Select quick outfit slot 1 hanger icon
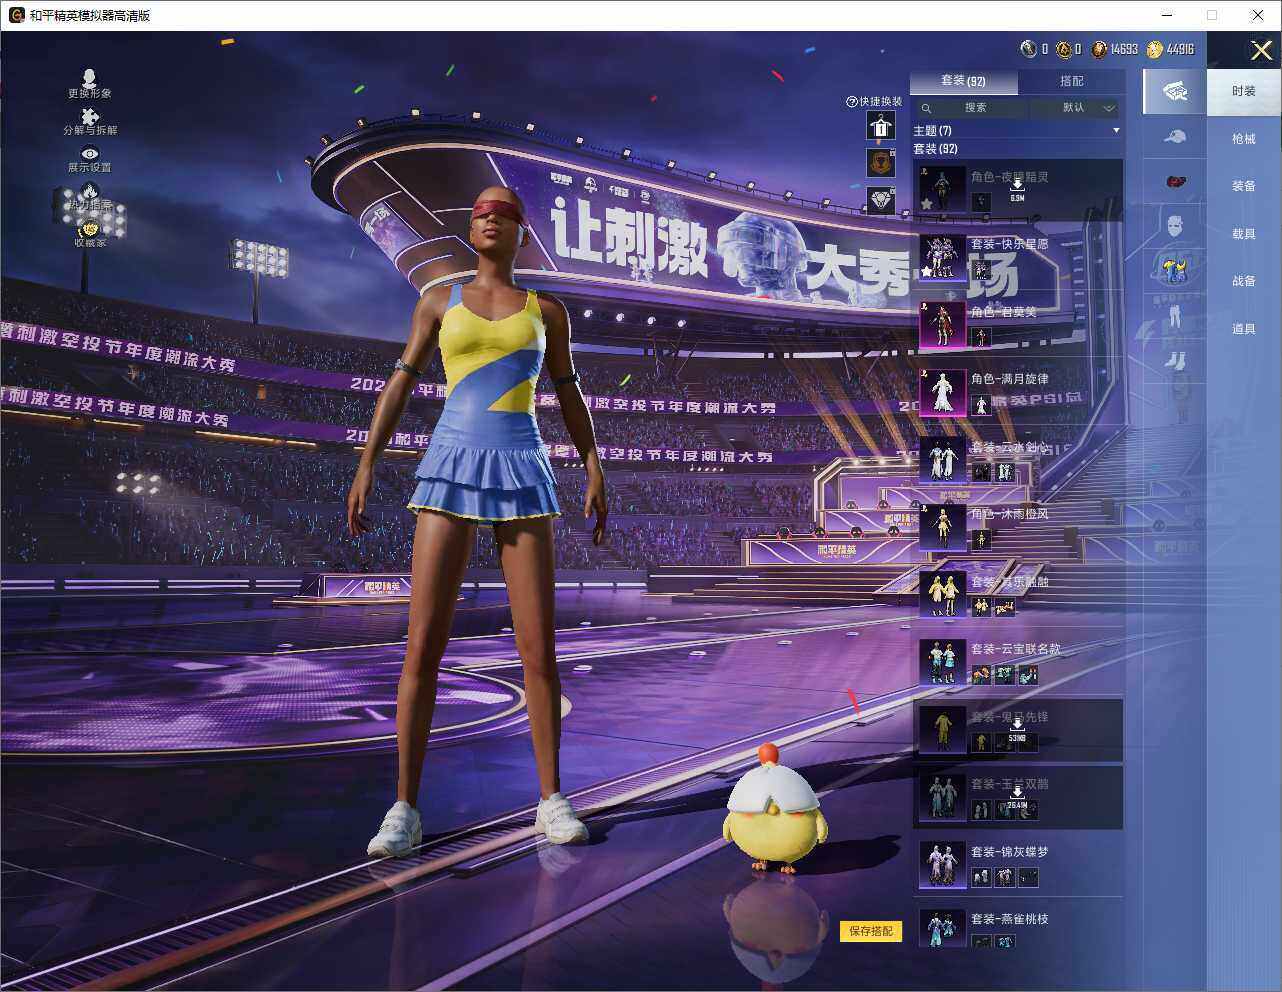 (x=881, y=126)
